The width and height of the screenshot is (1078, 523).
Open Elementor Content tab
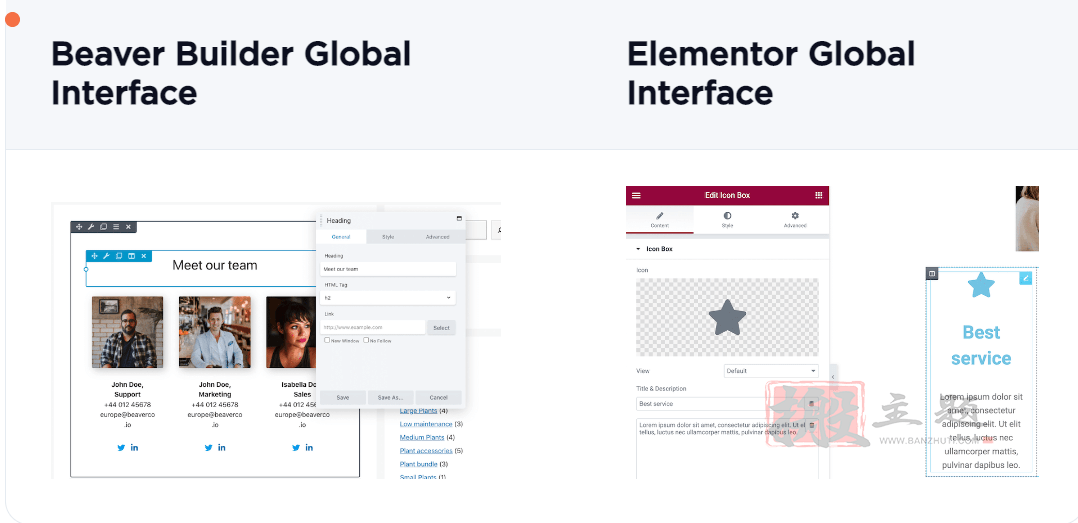tap(659, 220)
